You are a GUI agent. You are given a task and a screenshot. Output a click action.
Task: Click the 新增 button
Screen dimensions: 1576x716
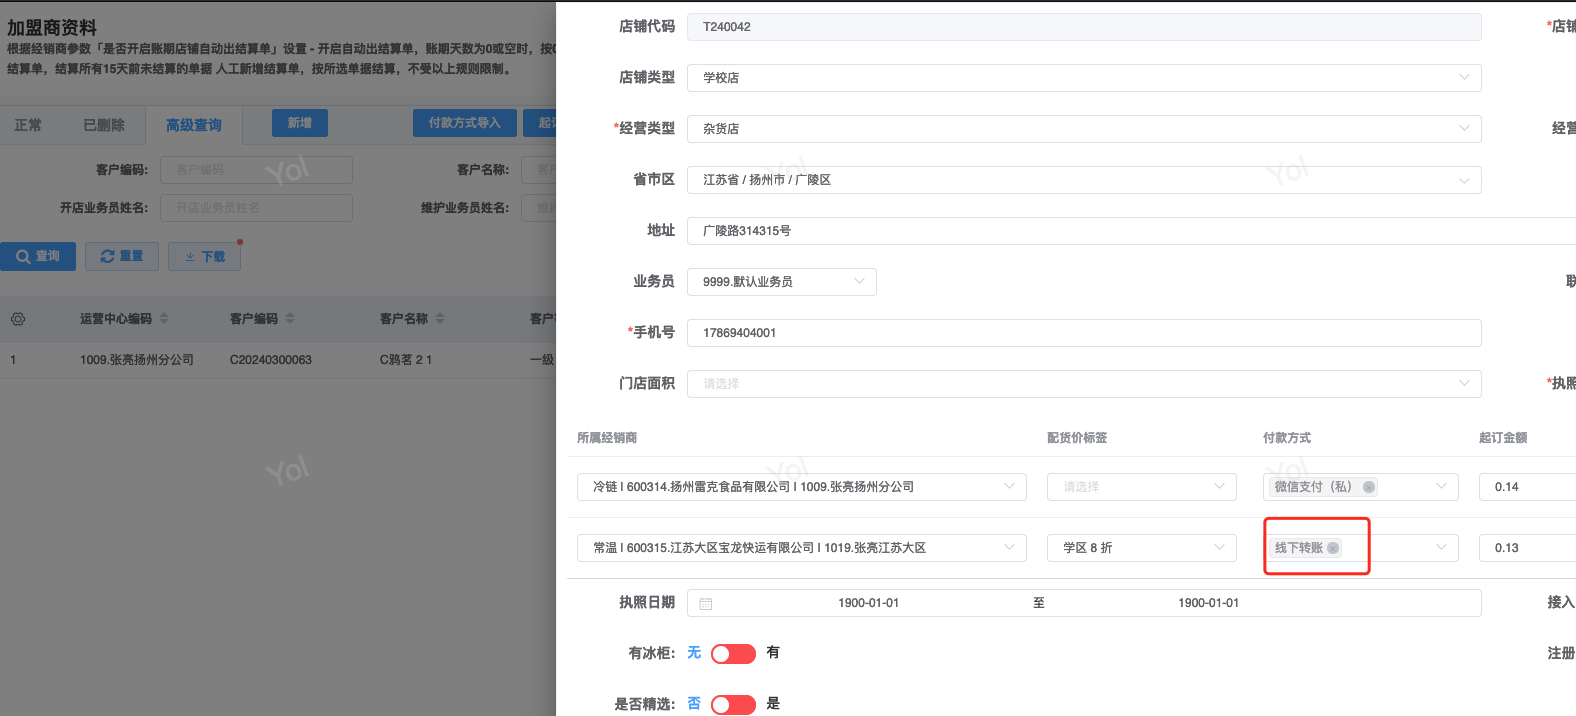[299, 123]
